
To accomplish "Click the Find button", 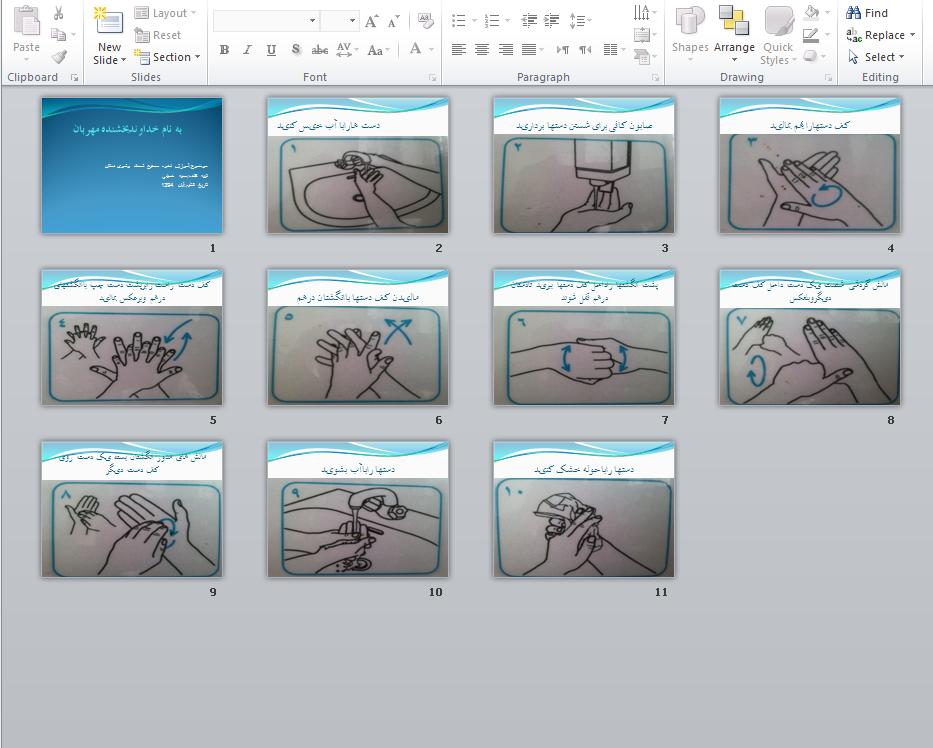I will click(x=867, y=13).
